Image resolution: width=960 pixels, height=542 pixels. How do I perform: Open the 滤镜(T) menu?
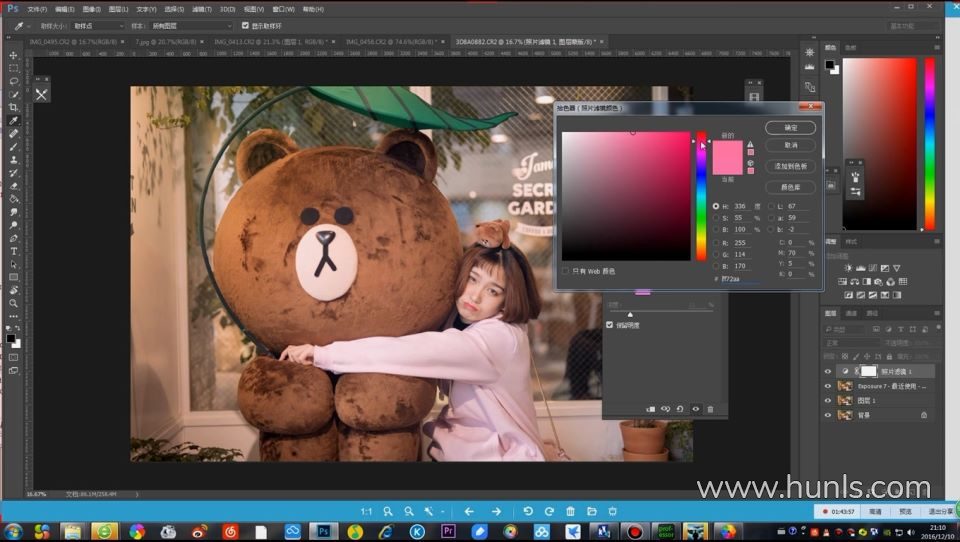coord(202,8)
